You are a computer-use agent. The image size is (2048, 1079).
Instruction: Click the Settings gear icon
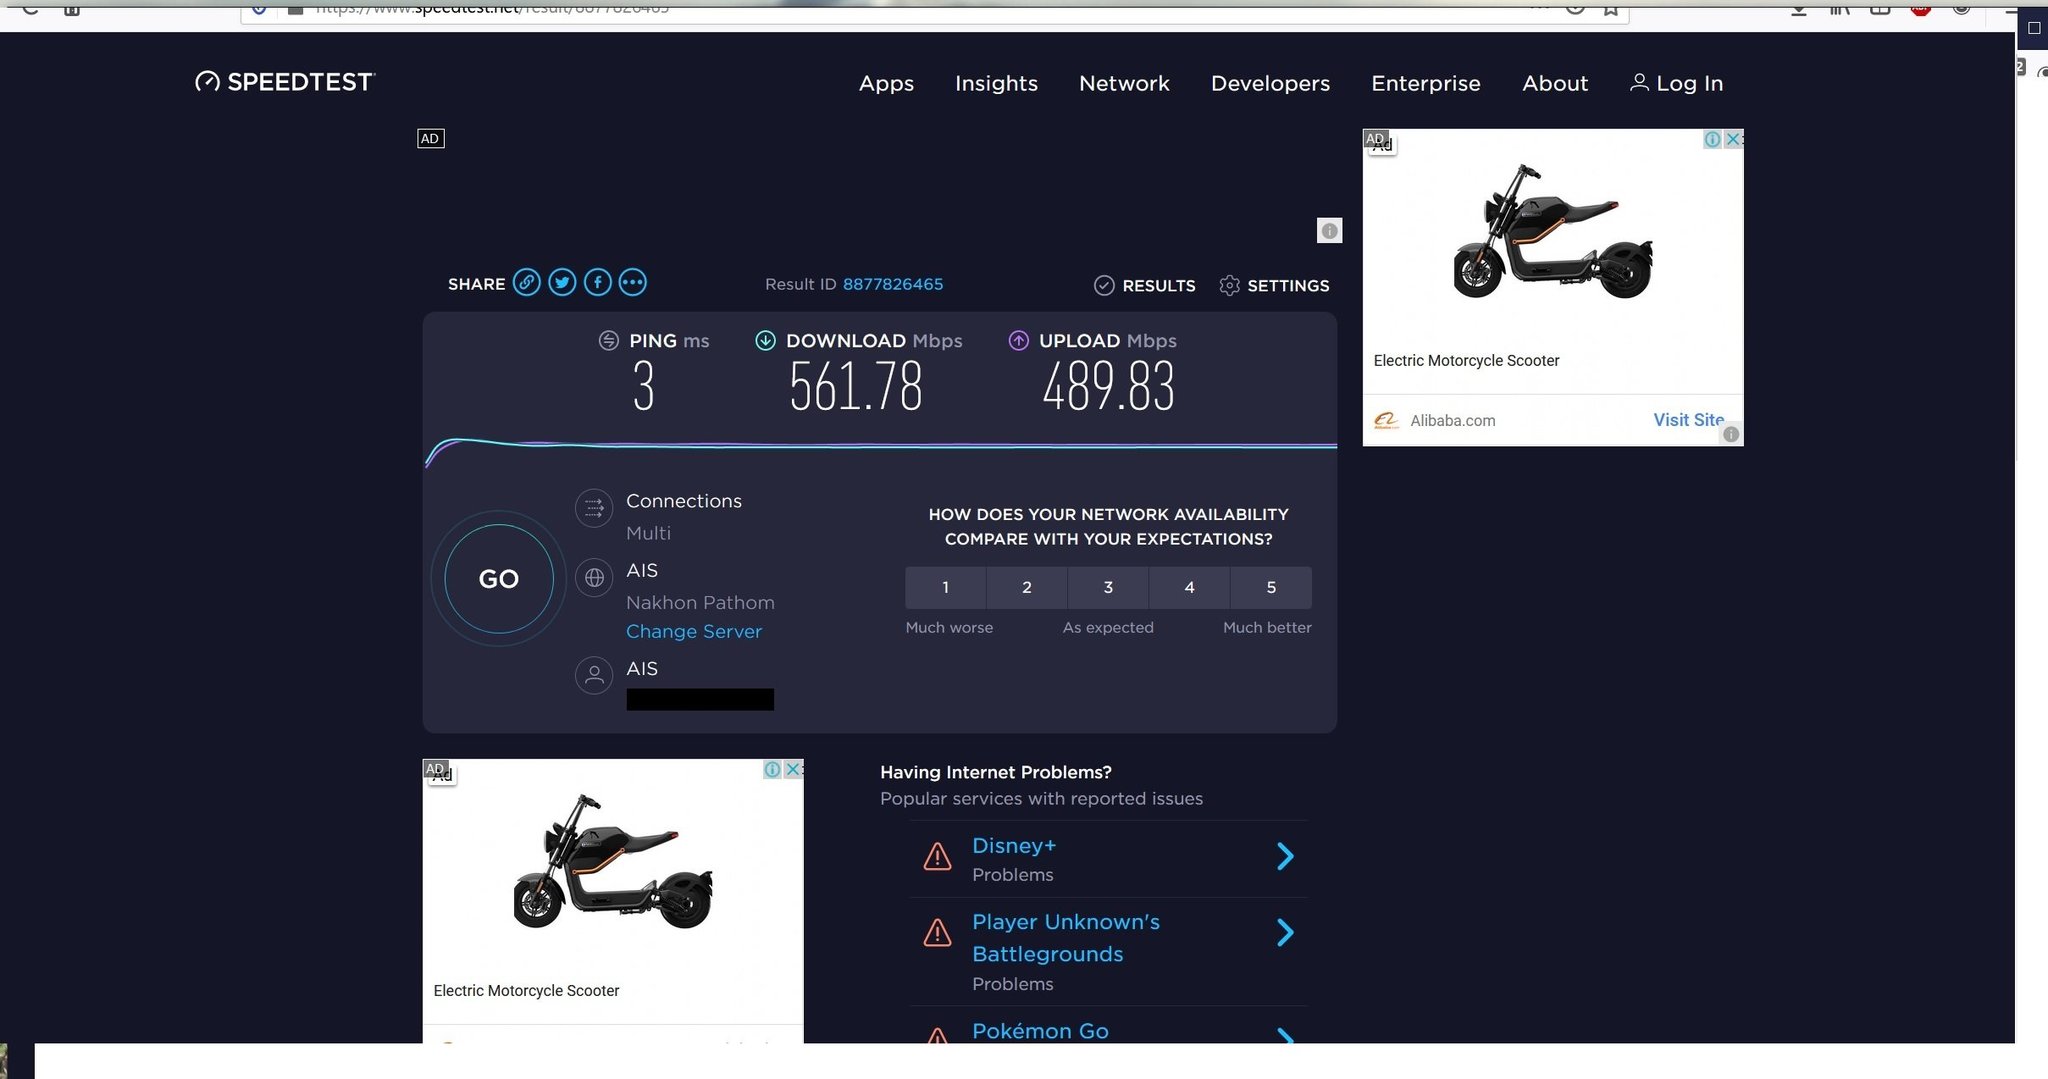[x=1229, y=286]
